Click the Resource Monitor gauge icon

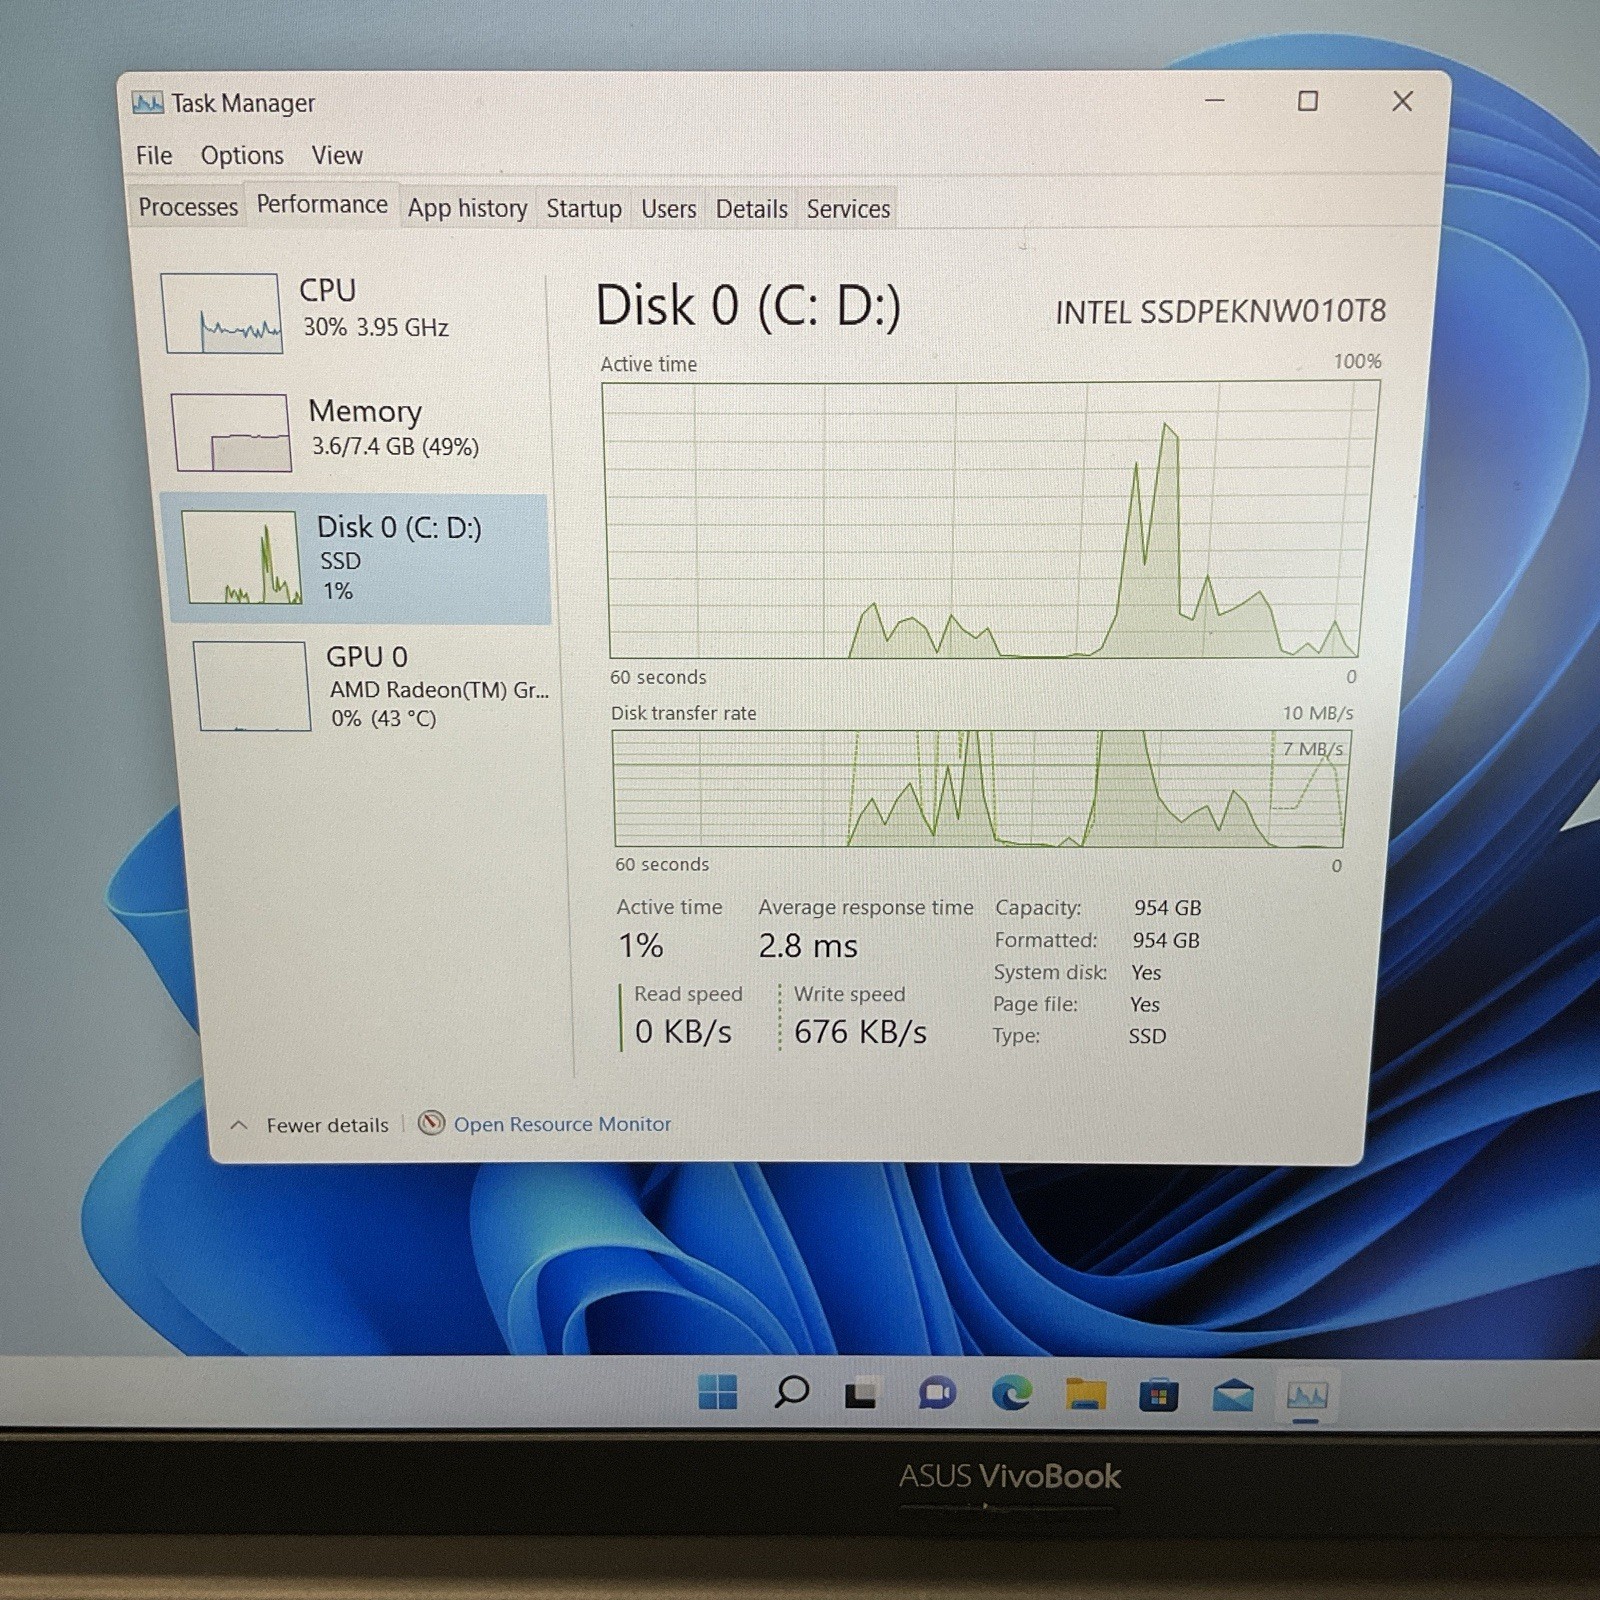click(431, 1123)
